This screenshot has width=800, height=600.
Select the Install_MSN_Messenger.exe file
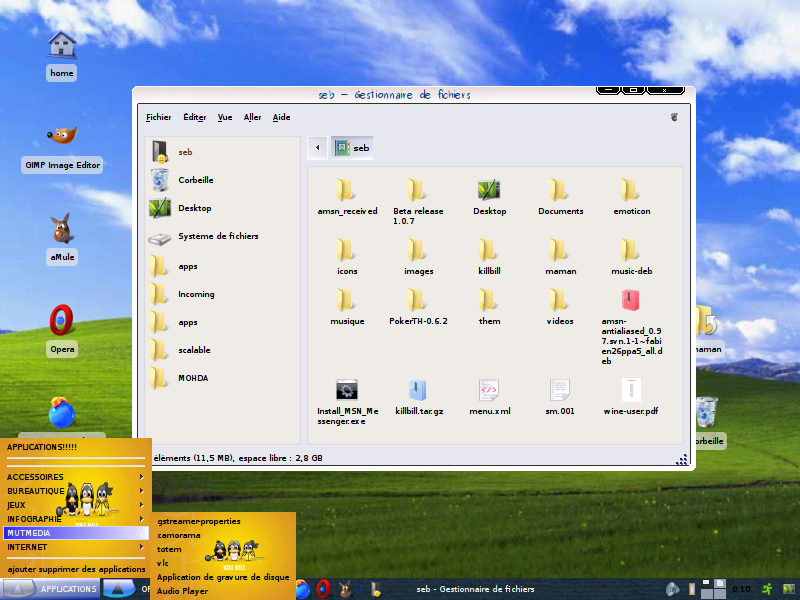tap(347, 402)
